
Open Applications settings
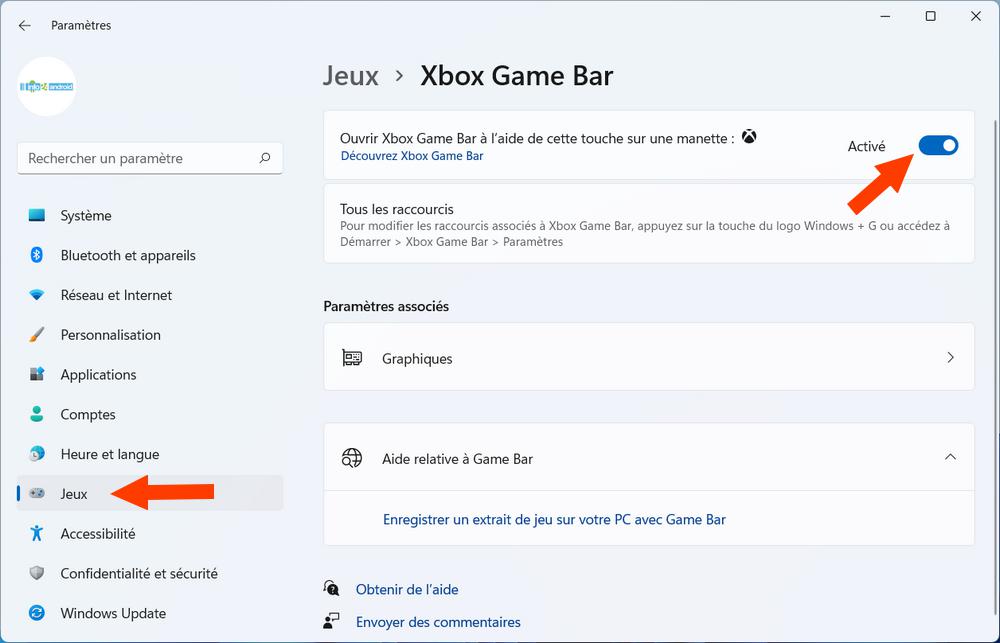tap(150, 374)
